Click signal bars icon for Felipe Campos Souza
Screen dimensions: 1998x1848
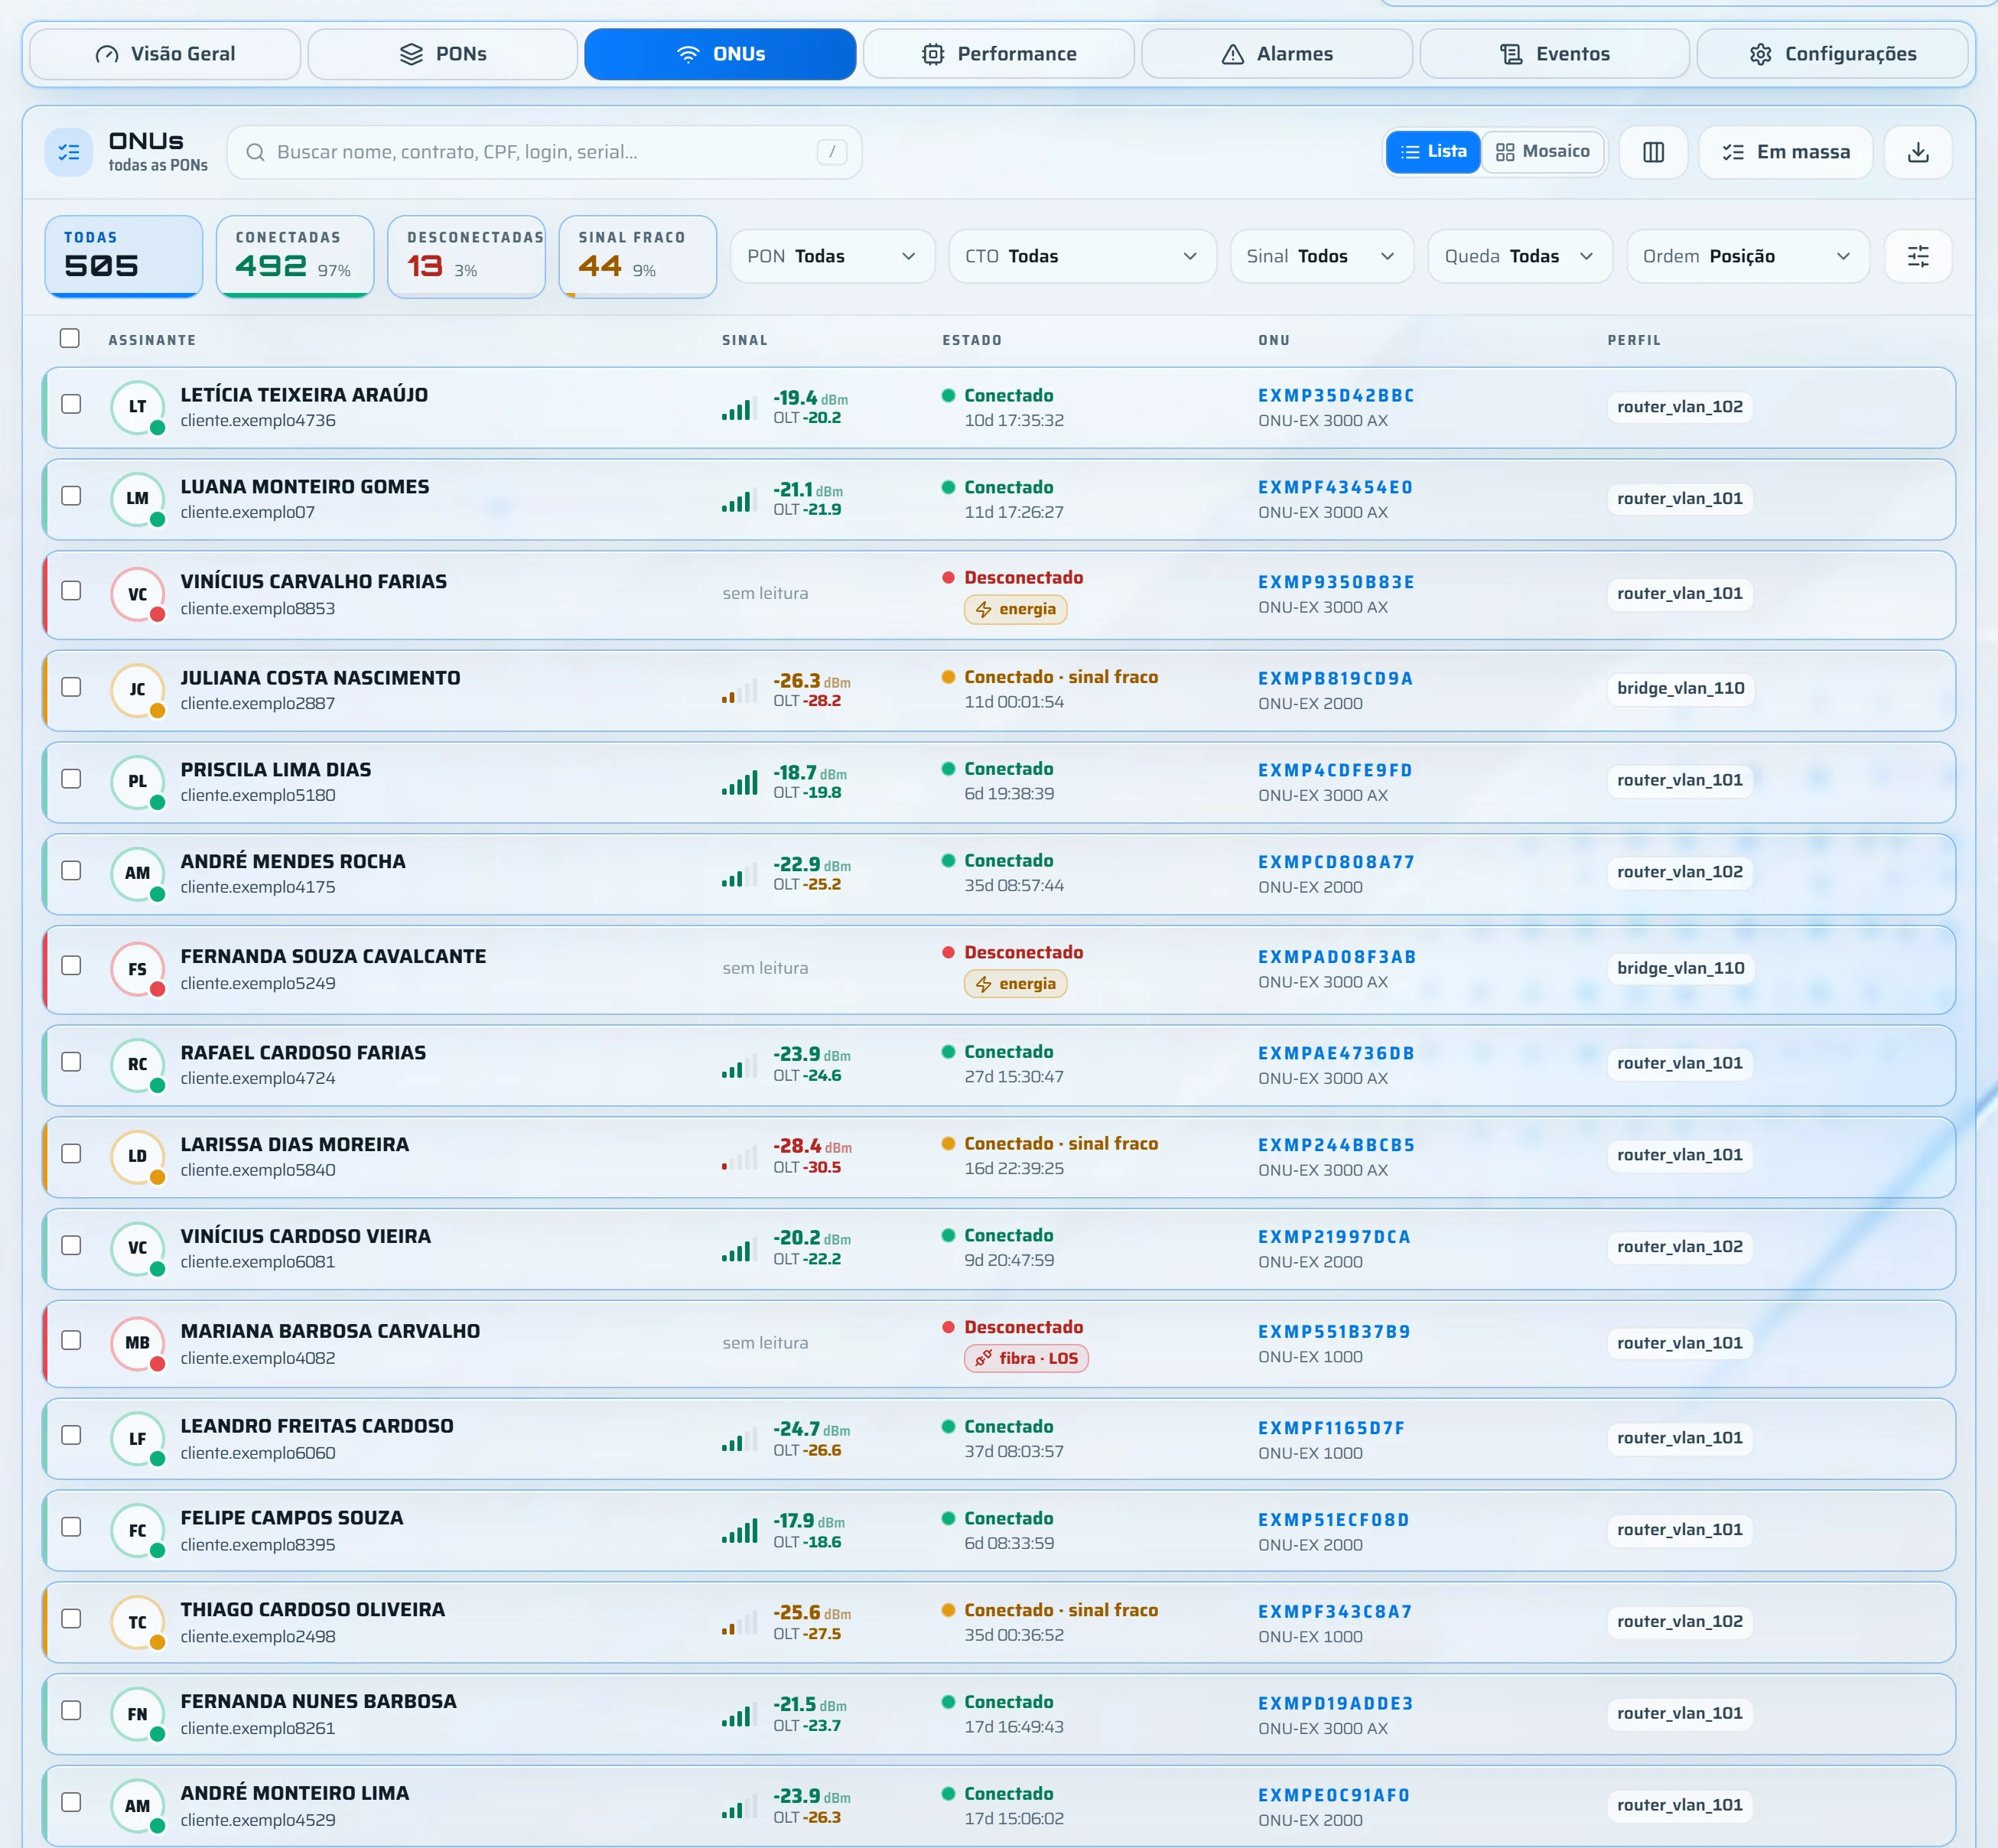pos(739,1531)
